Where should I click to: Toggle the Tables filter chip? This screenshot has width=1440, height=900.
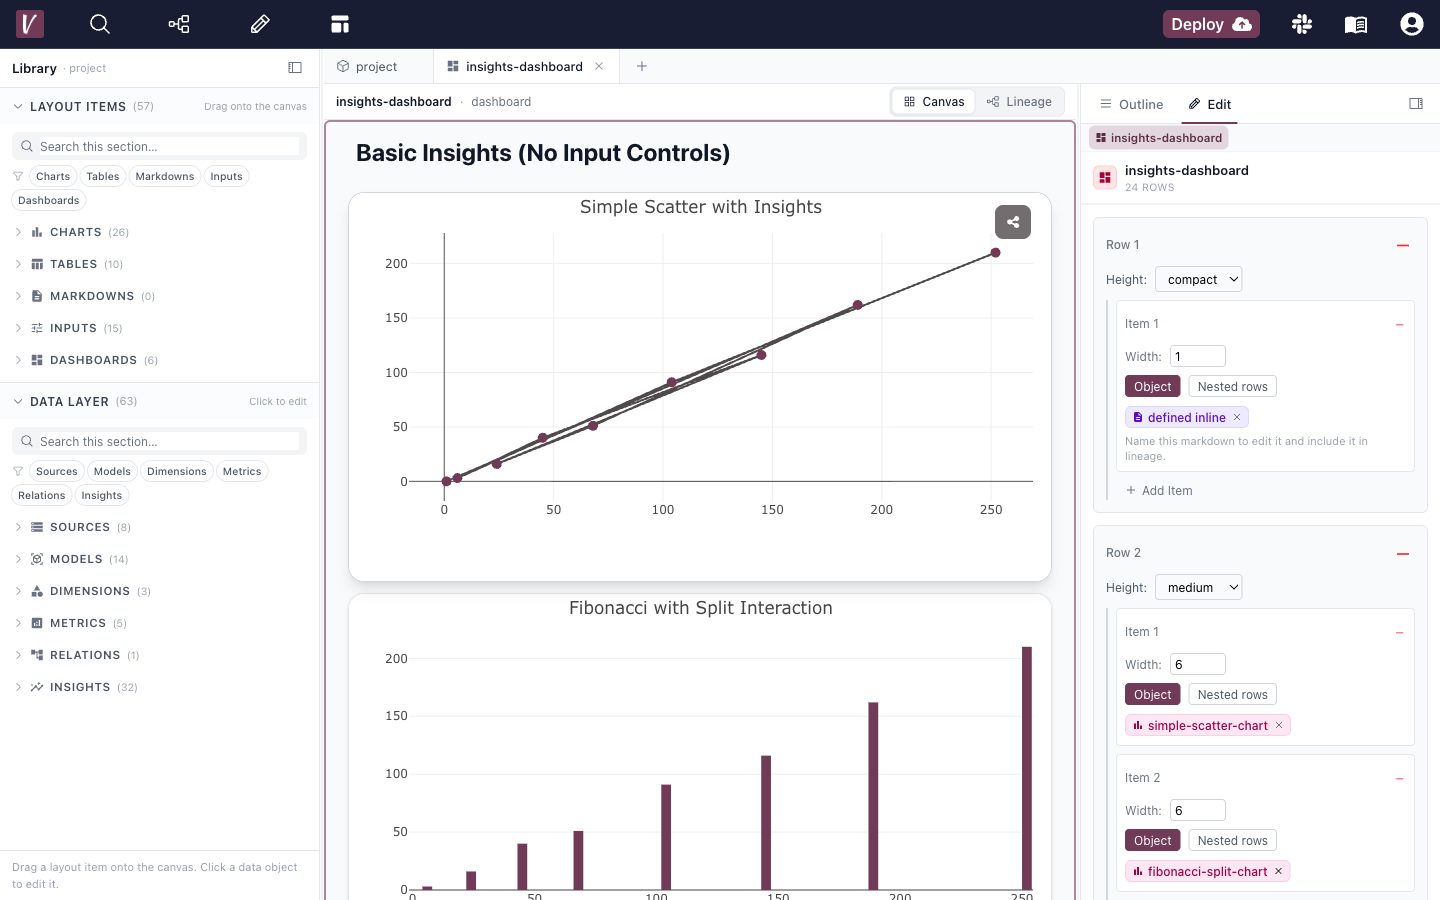coord(102,176)
